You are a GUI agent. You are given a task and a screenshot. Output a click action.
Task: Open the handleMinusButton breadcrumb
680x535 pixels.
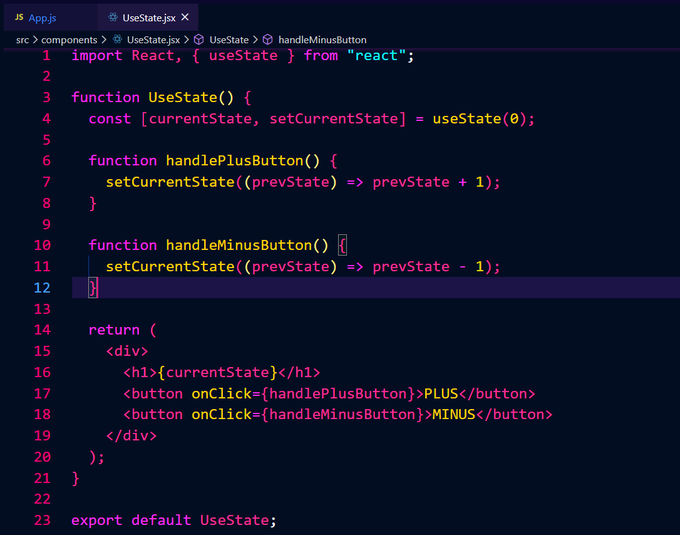322,40
